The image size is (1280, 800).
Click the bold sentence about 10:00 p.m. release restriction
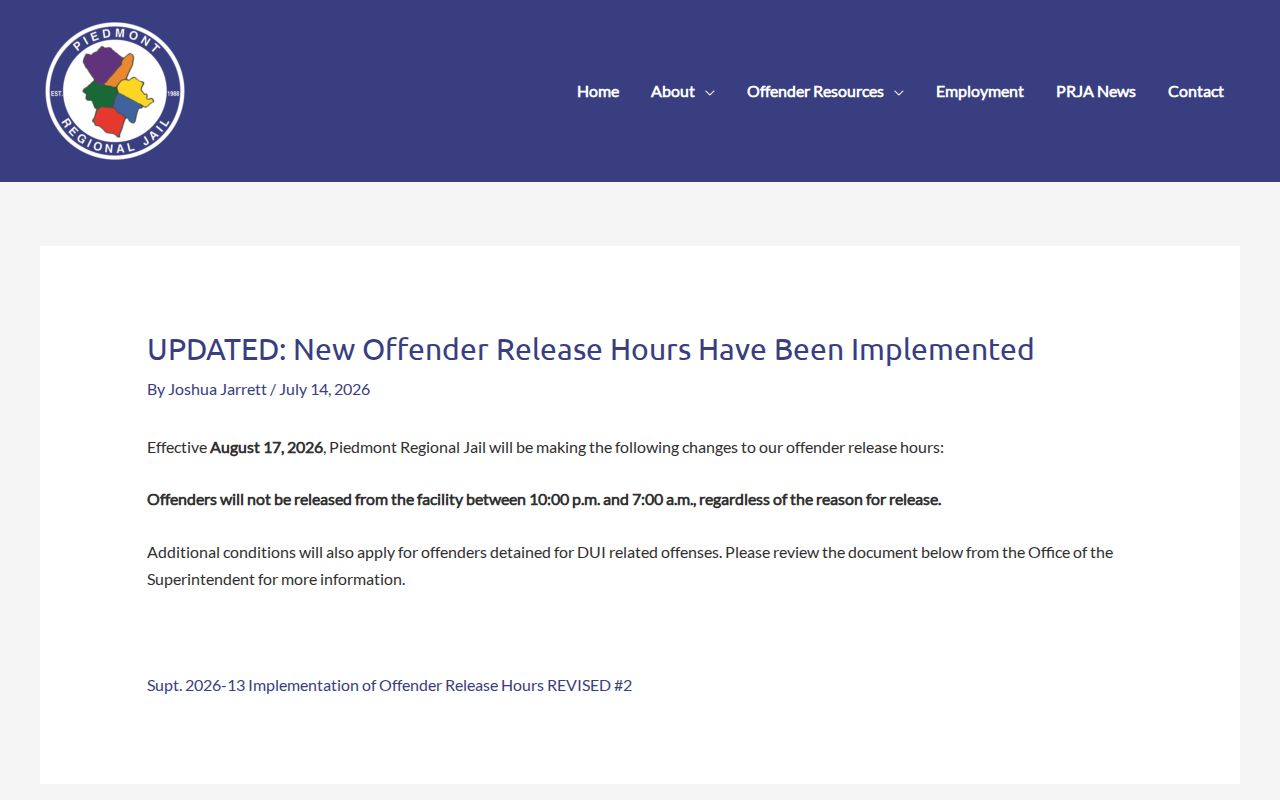[x=544, y=499]
